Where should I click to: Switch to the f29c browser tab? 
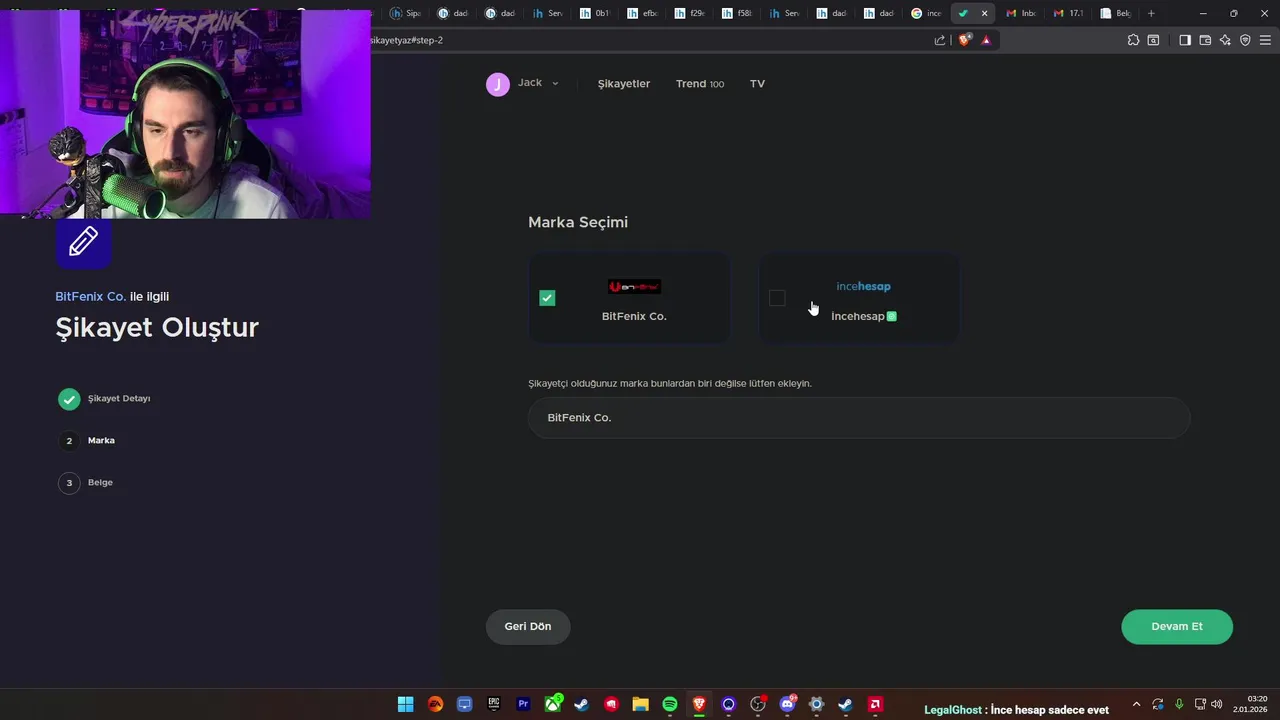tap(690, 13)
